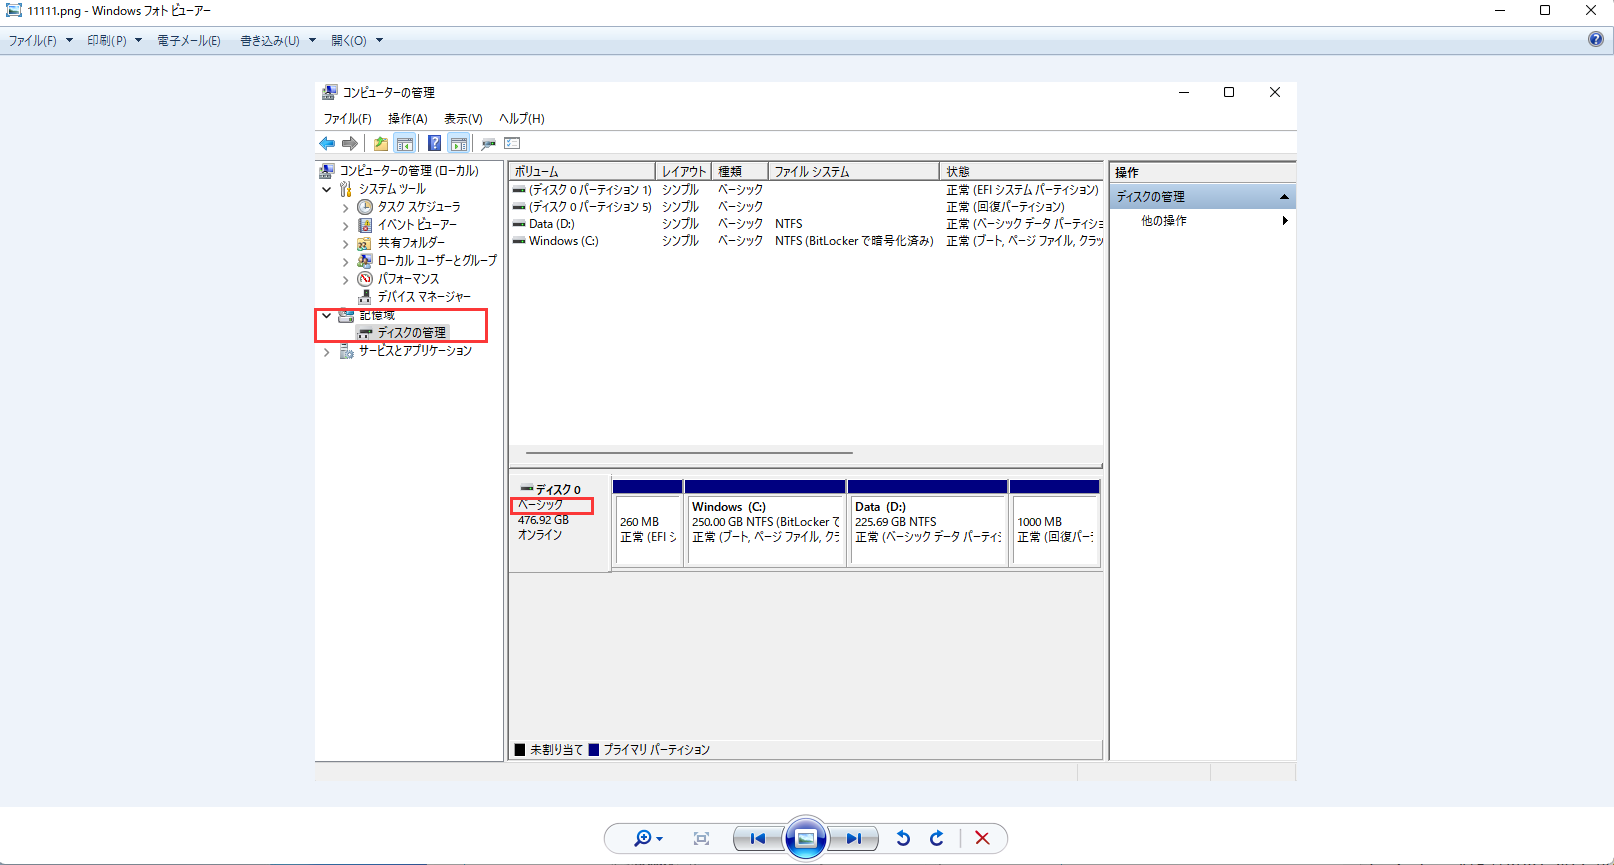Click the volume list horizontal scrollbar
Screen dimensions: 1614x865
coord(690,453)
